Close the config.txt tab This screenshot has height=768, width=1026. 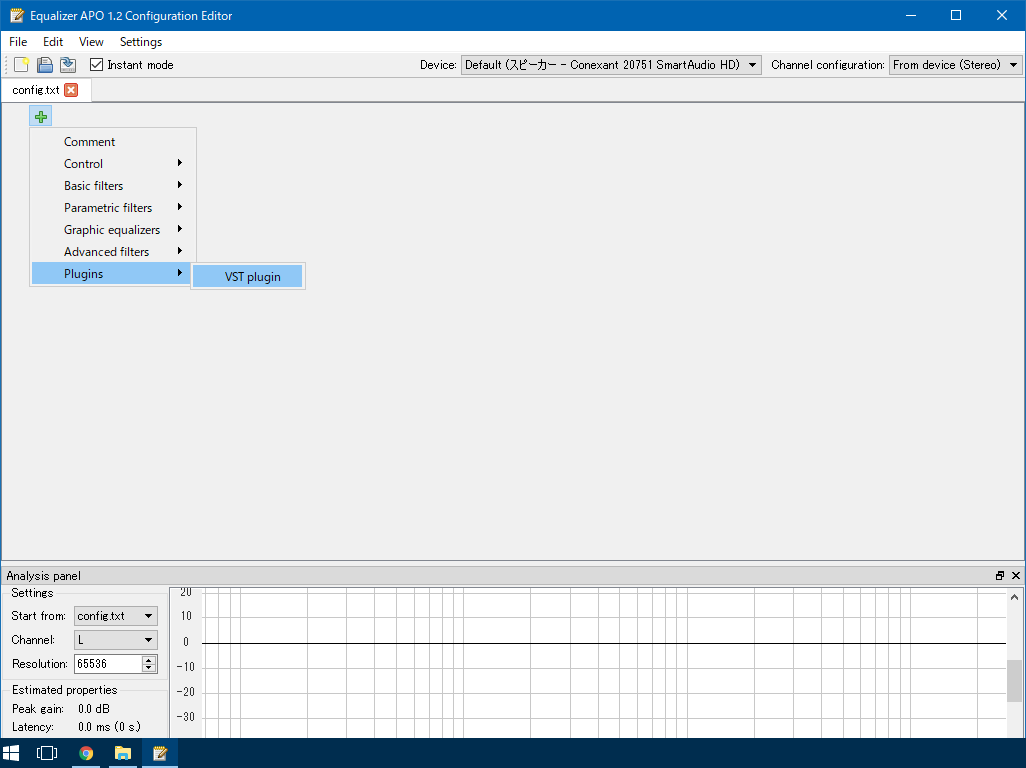71,90
